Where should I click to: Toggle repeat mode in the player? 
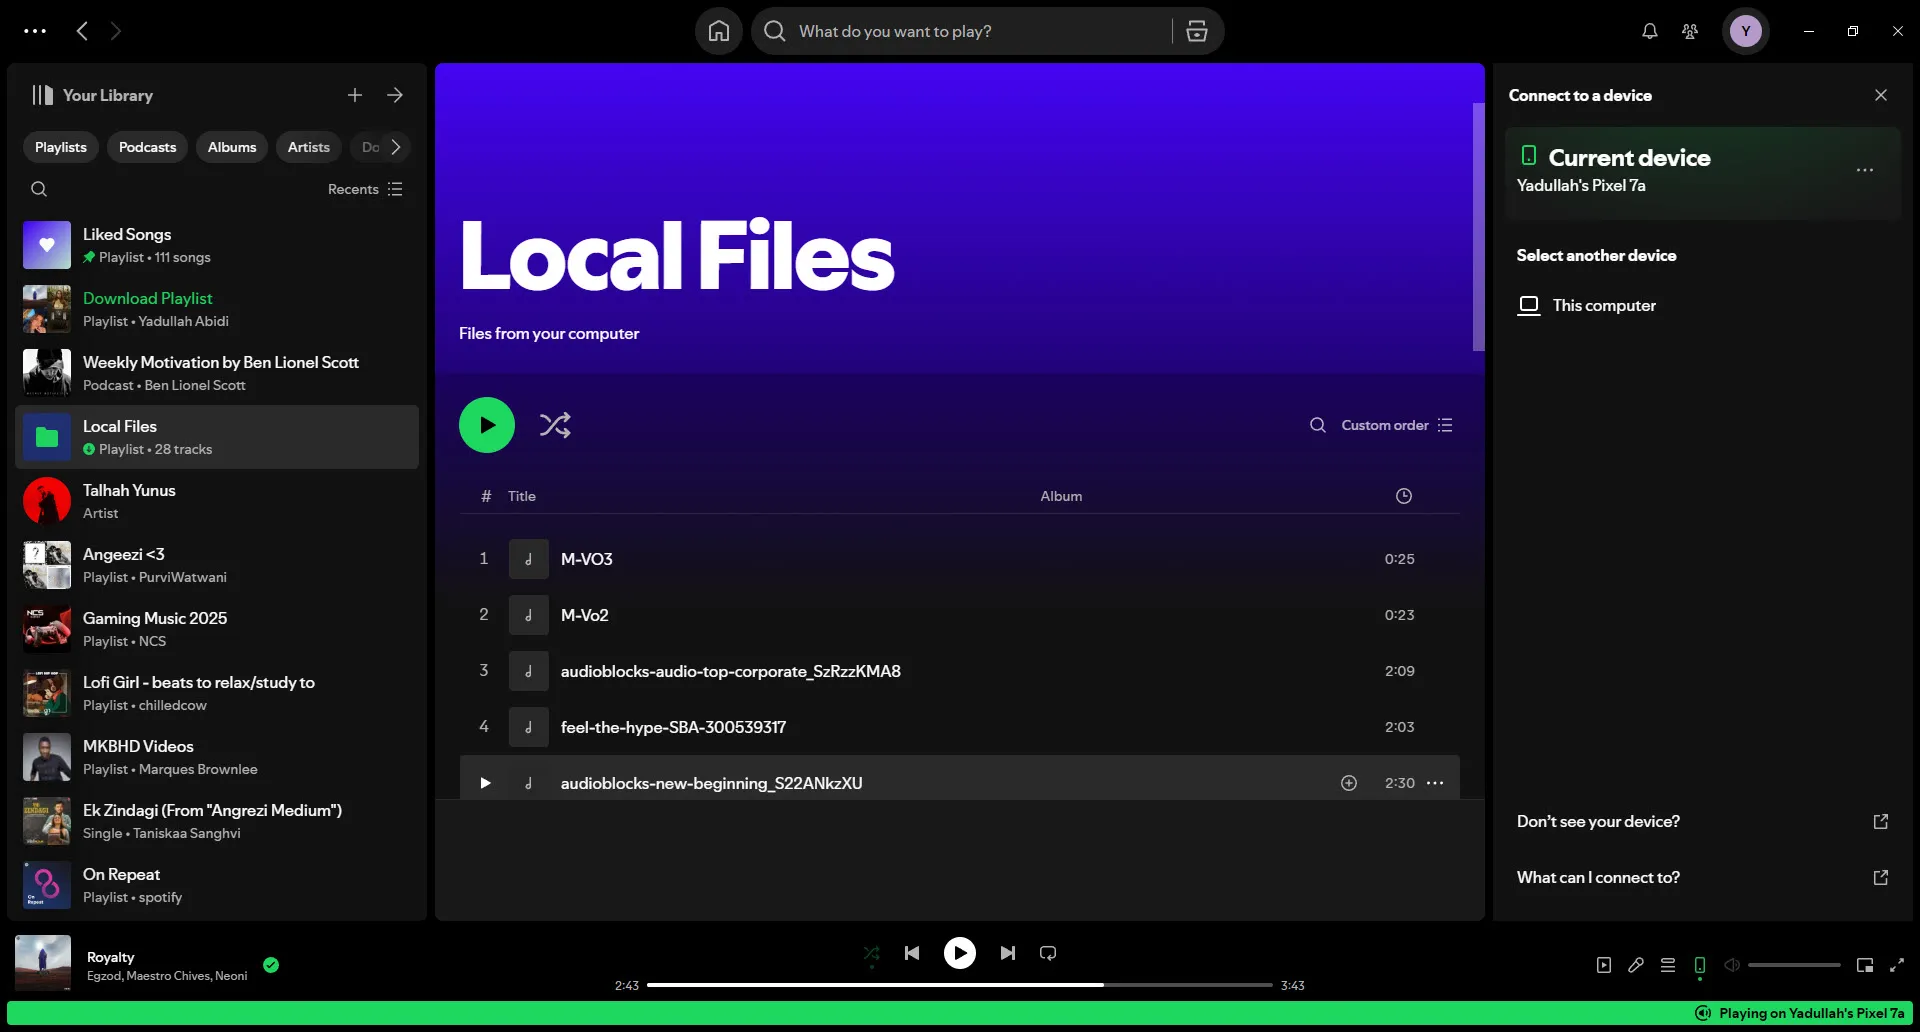pyautogui.click(x=1047, y=953)
